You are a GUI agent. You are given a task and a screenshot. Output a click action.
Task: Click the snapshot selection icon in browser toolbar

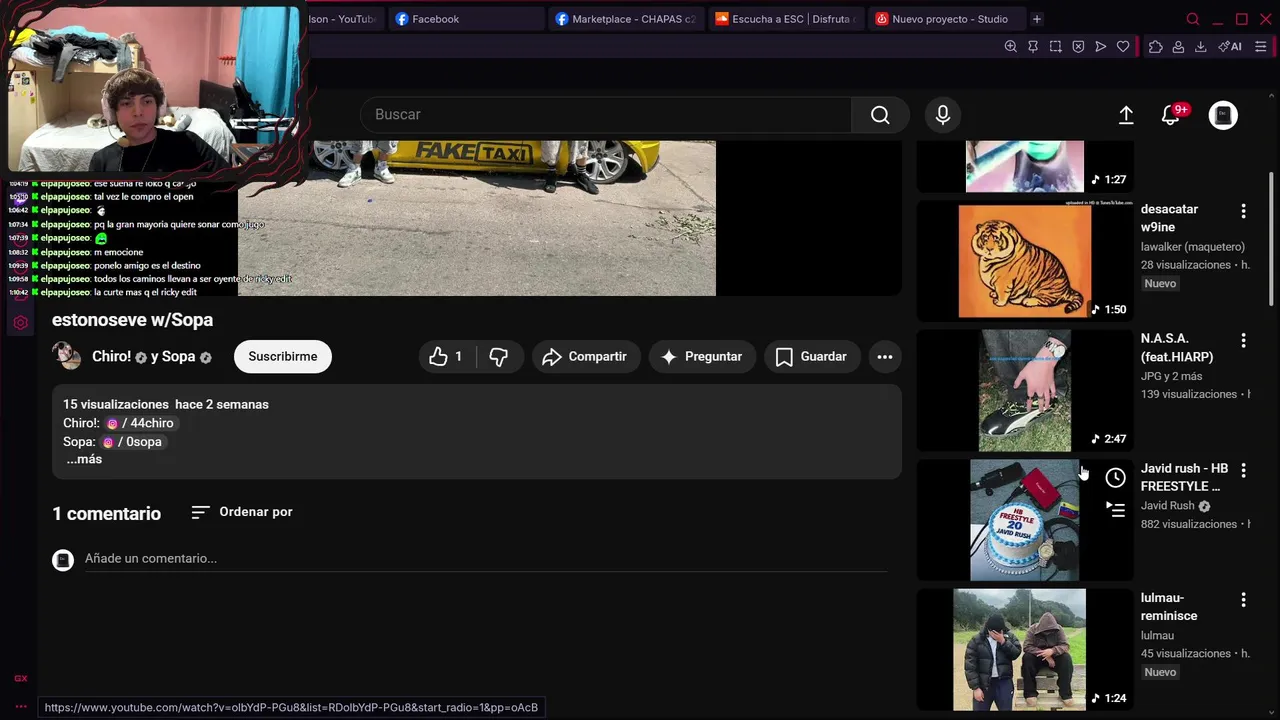click(1055, 47)
